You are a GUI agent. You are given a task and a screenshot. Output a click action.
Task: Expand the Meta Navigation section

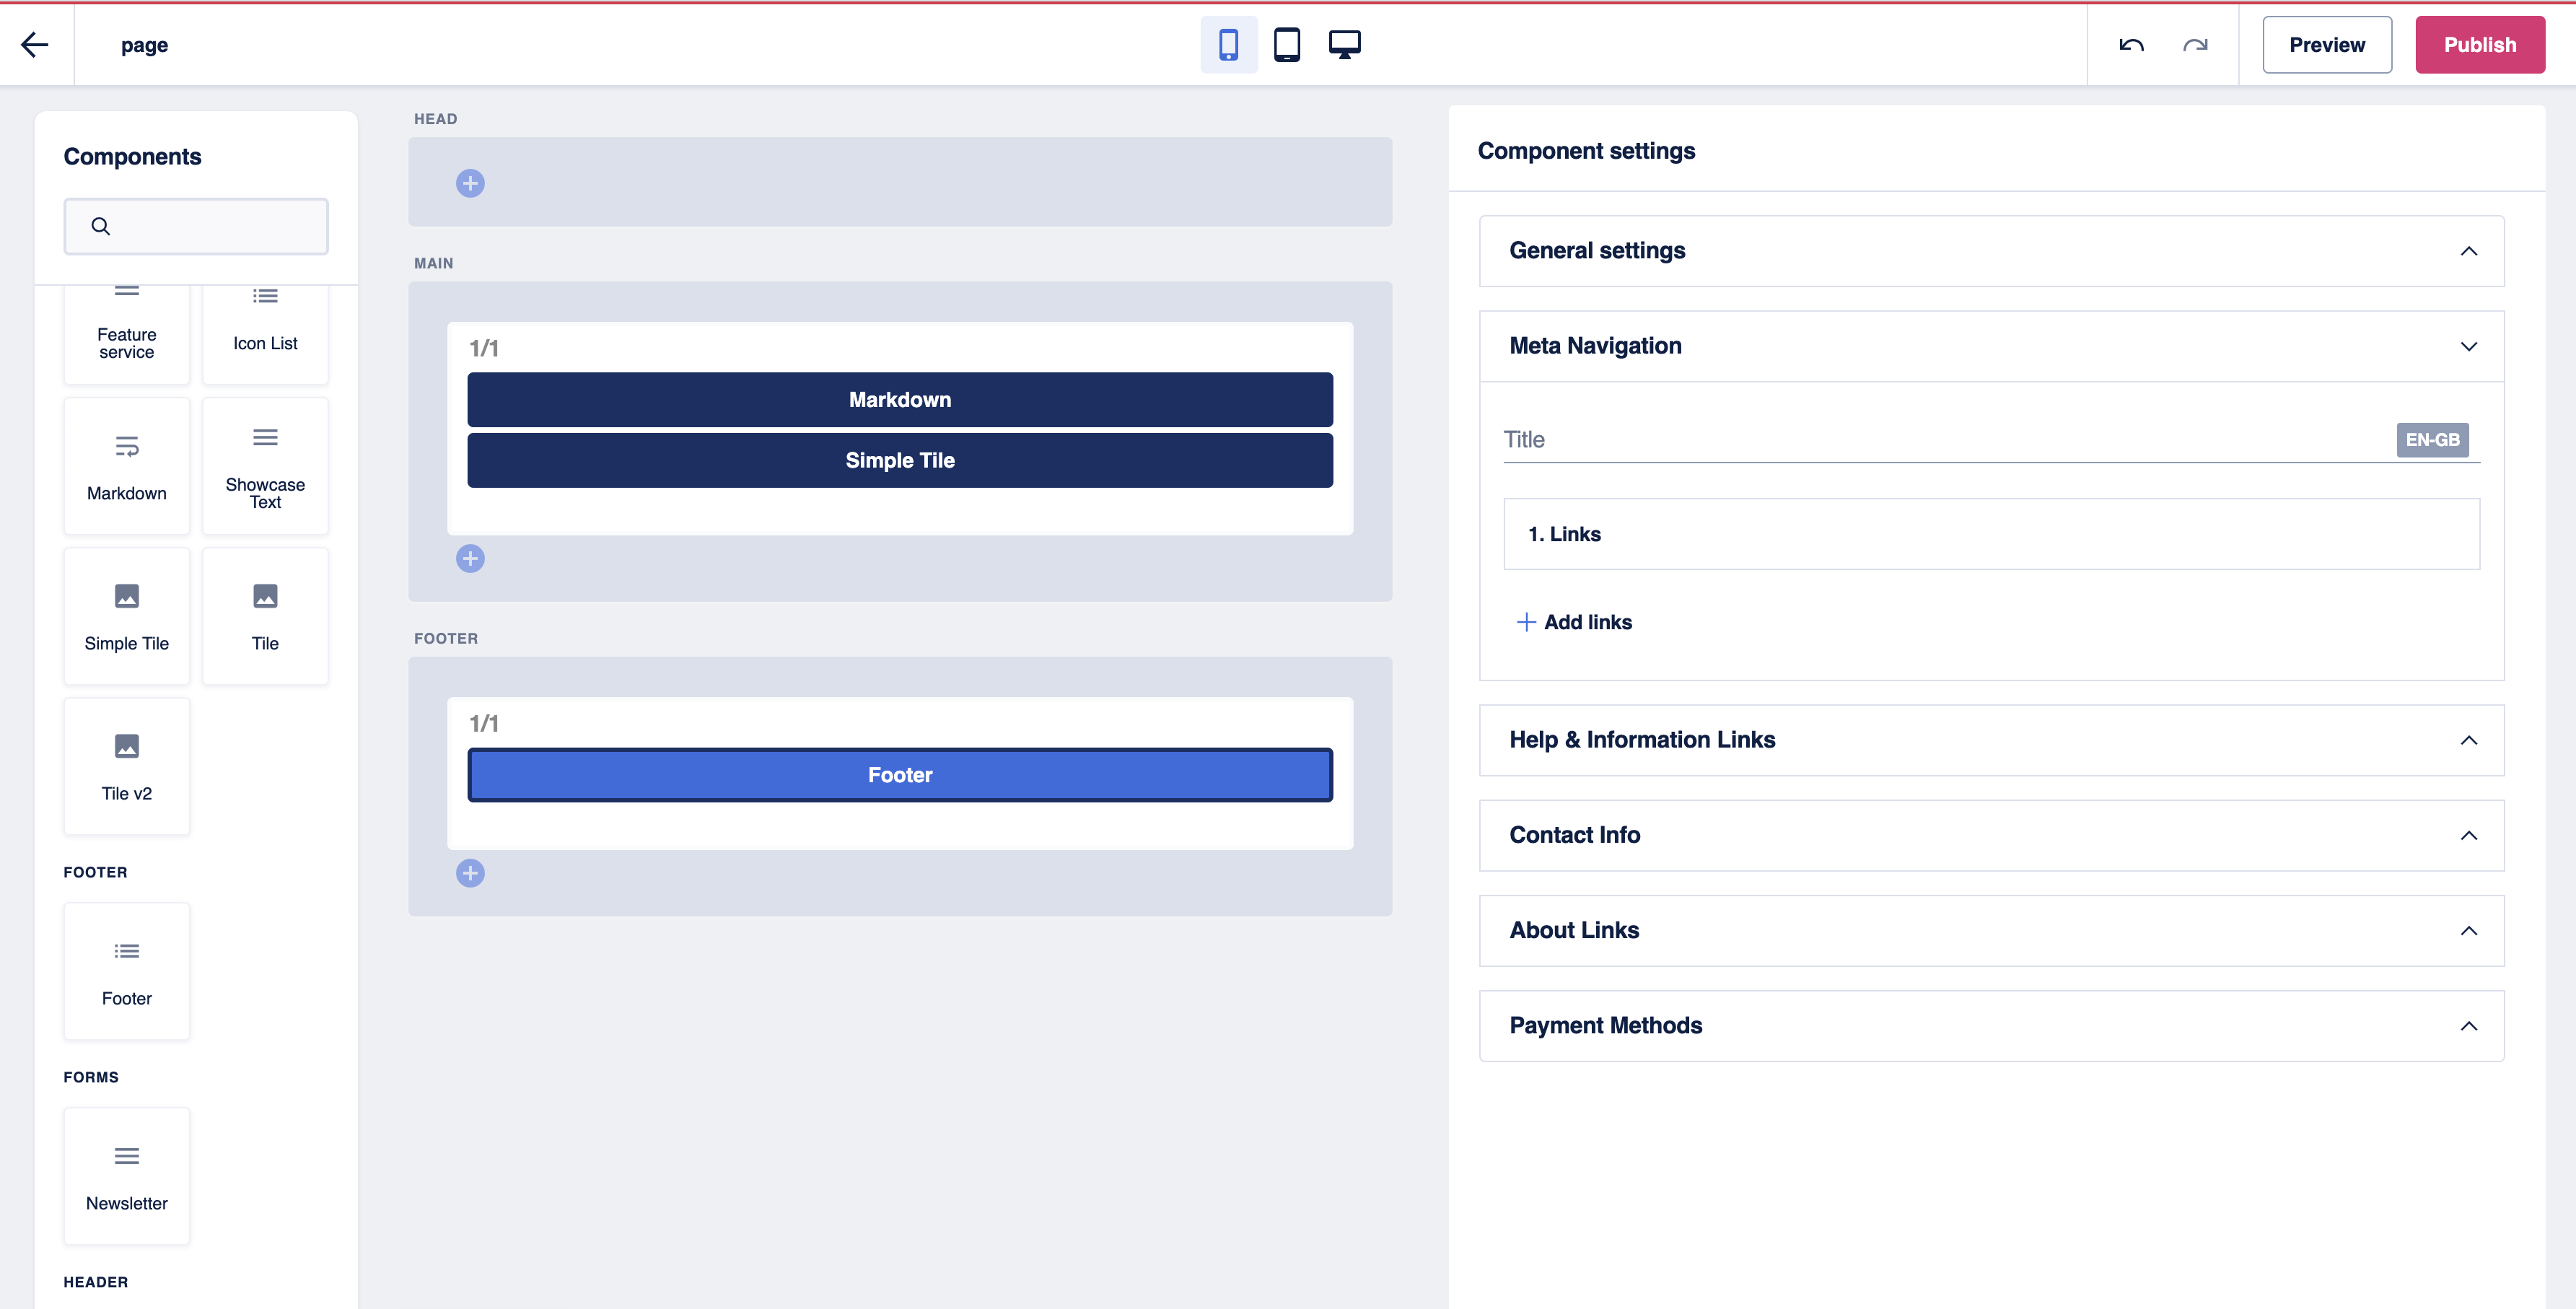tap(2469, 346)
